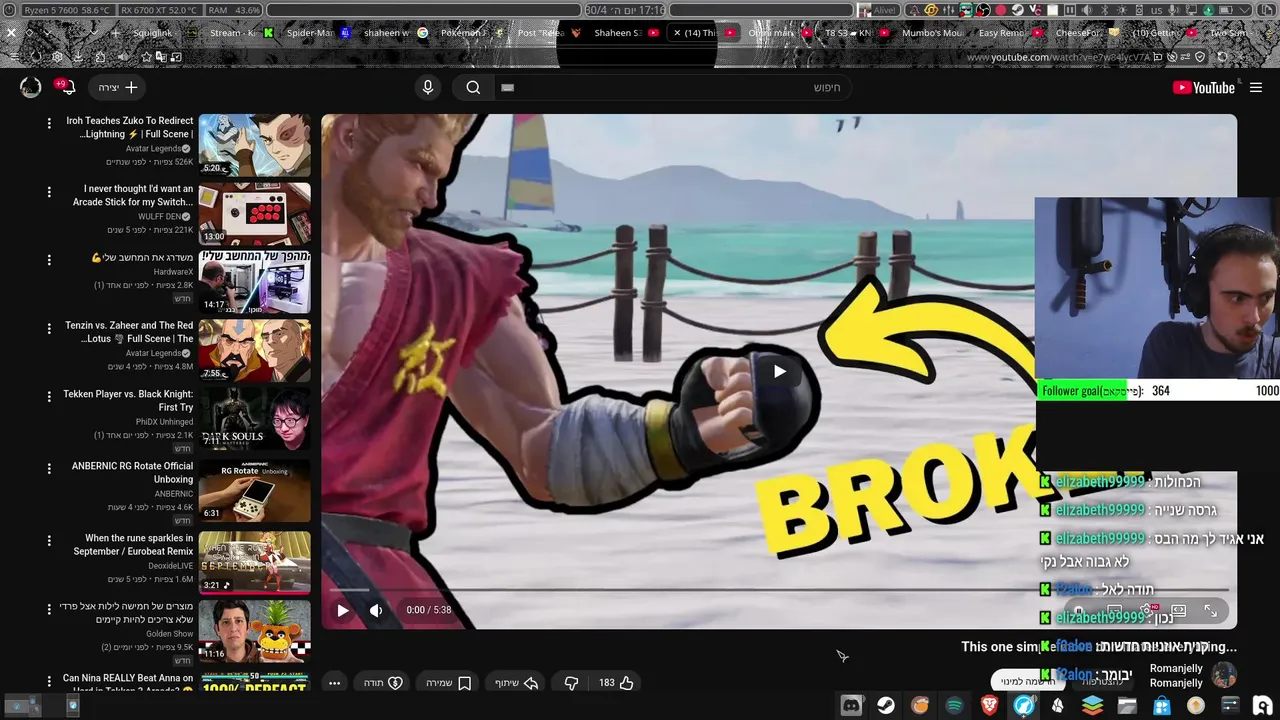Click the WULFF DEN channel name
Viewport: 1280px width, 720px height.
[160, 216]
